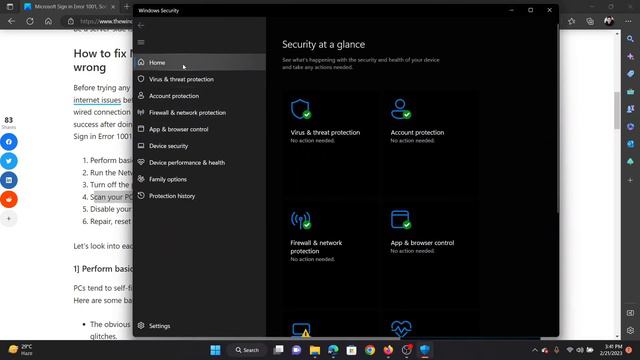Open Device security in the sidebar
This screenshot has width=640, height=360.
point(200,146)
